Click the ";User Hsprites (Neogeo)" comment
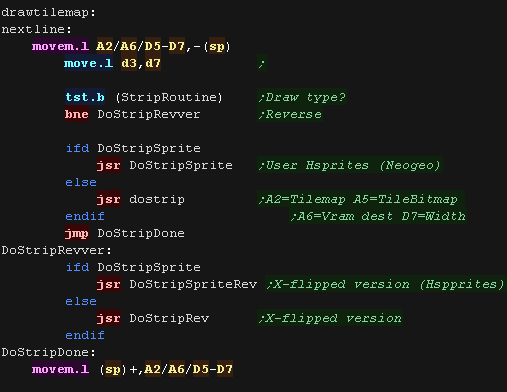The image size is (507, 392). [350, 165]
